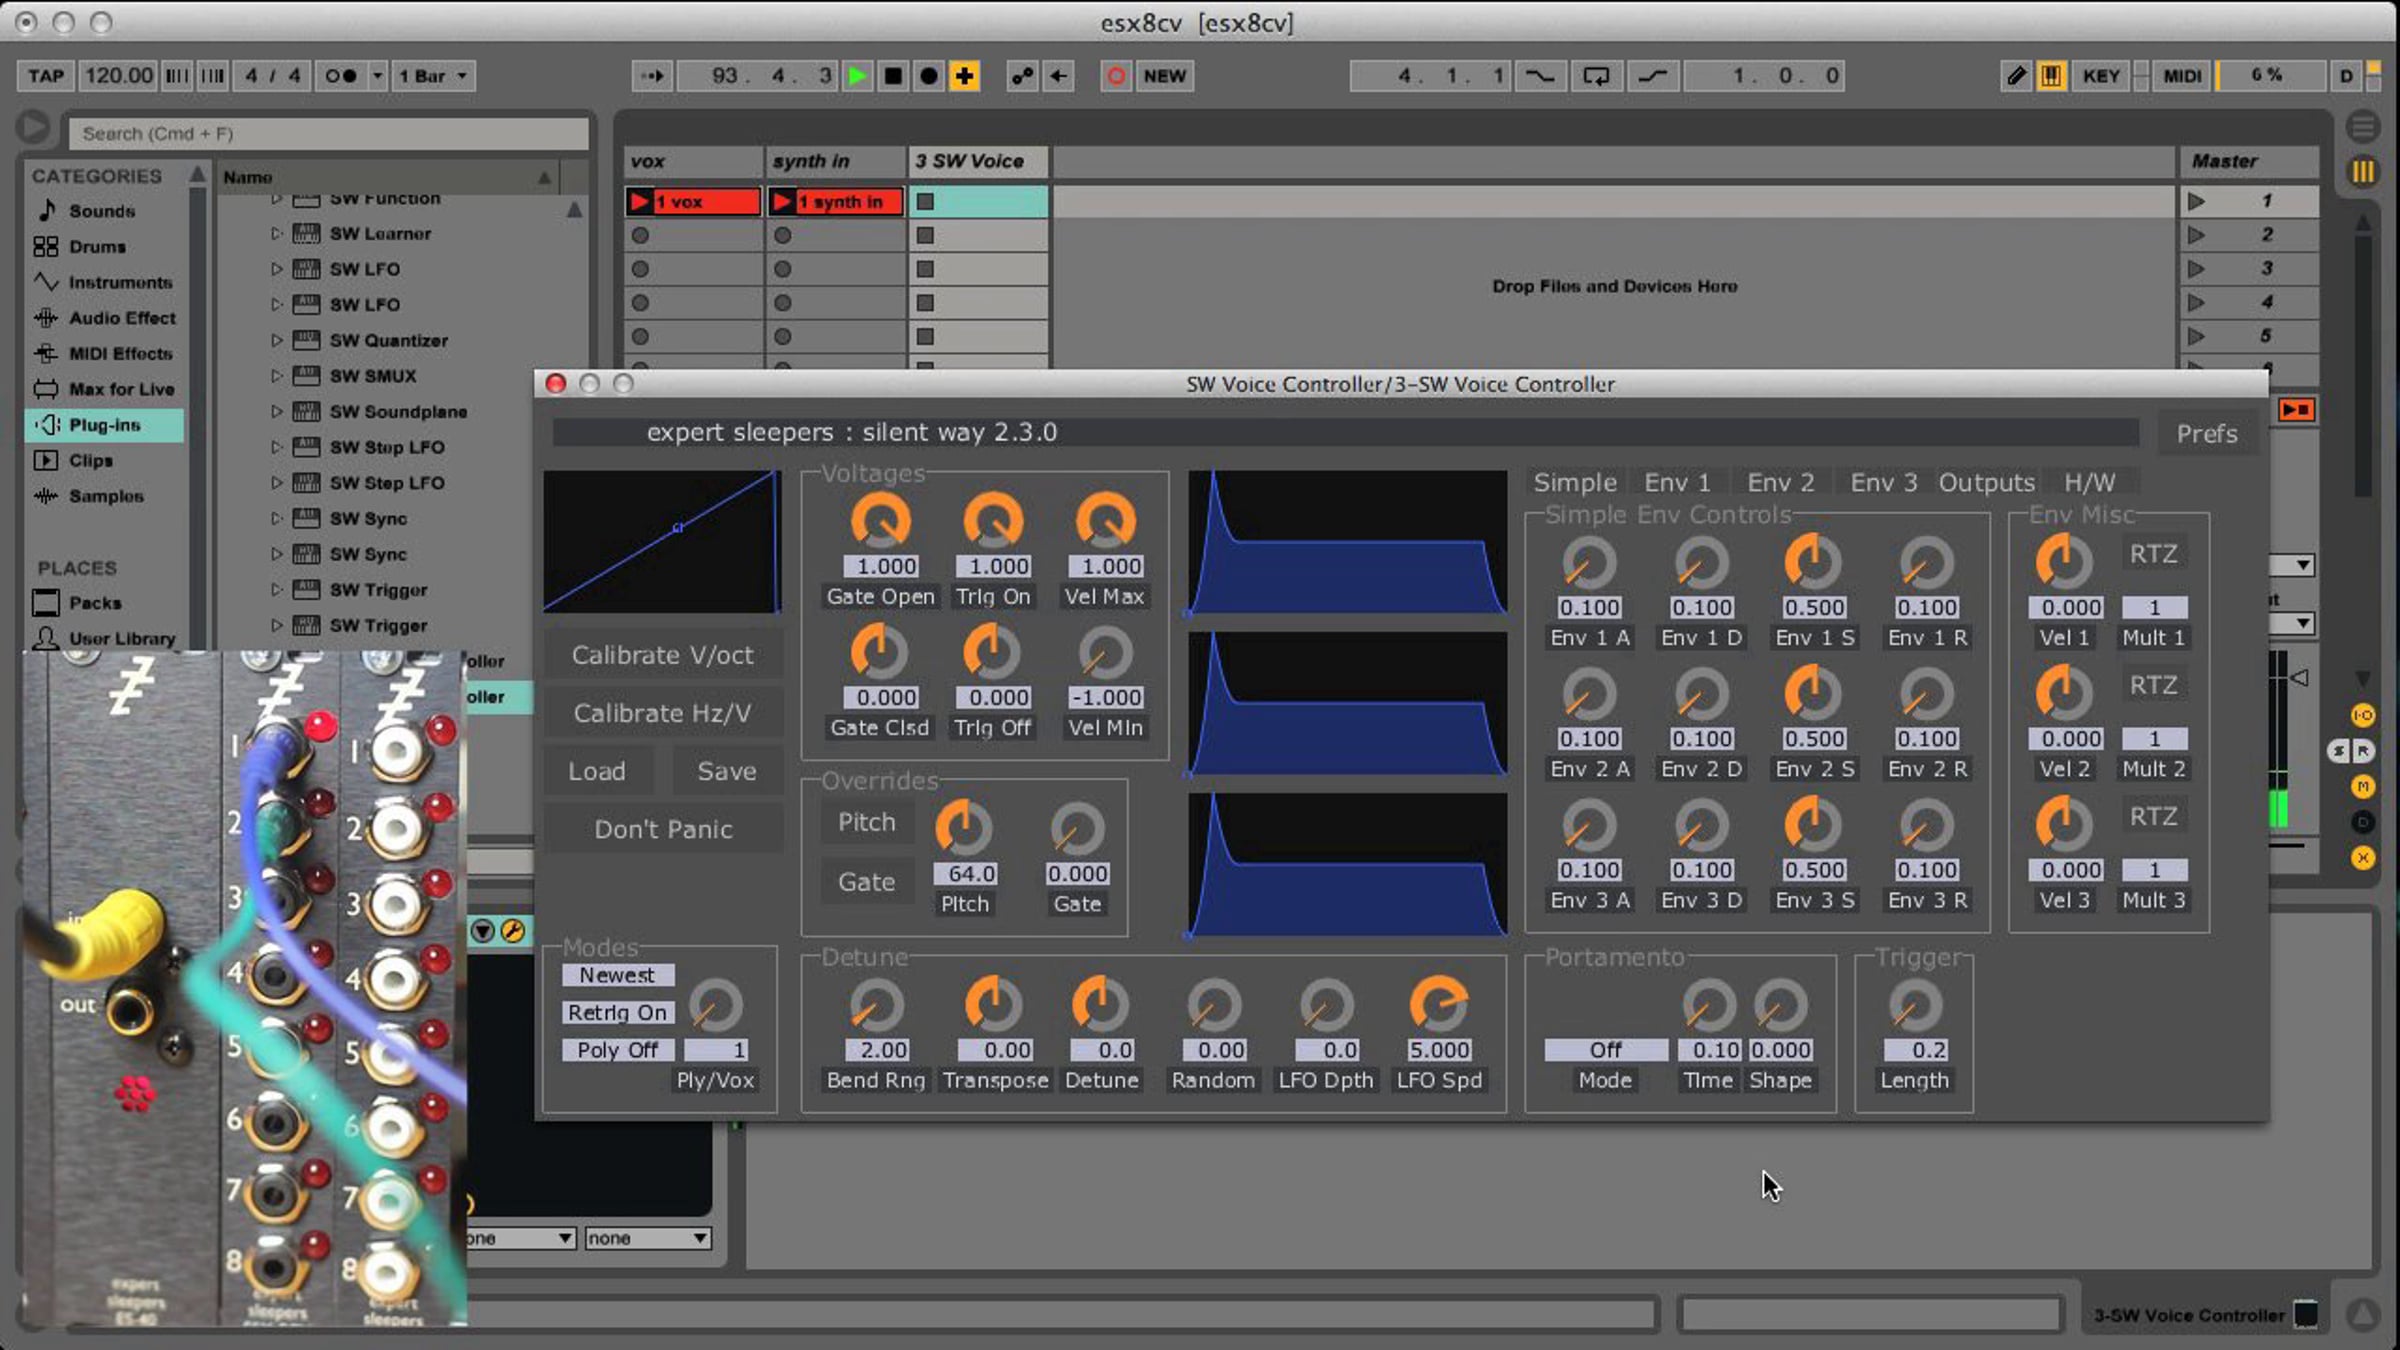The height and width of the screenshot is (1350, 2400).
Task: Stop playback with the Stop button
Action: [x=893, y=76]
